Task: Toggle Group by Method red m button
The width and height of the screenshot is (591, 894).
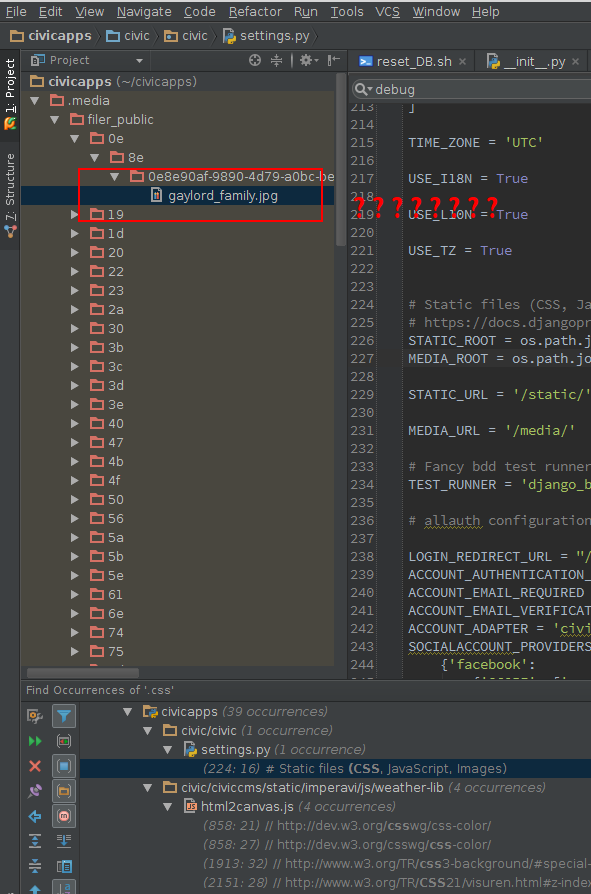Action: 64,816
